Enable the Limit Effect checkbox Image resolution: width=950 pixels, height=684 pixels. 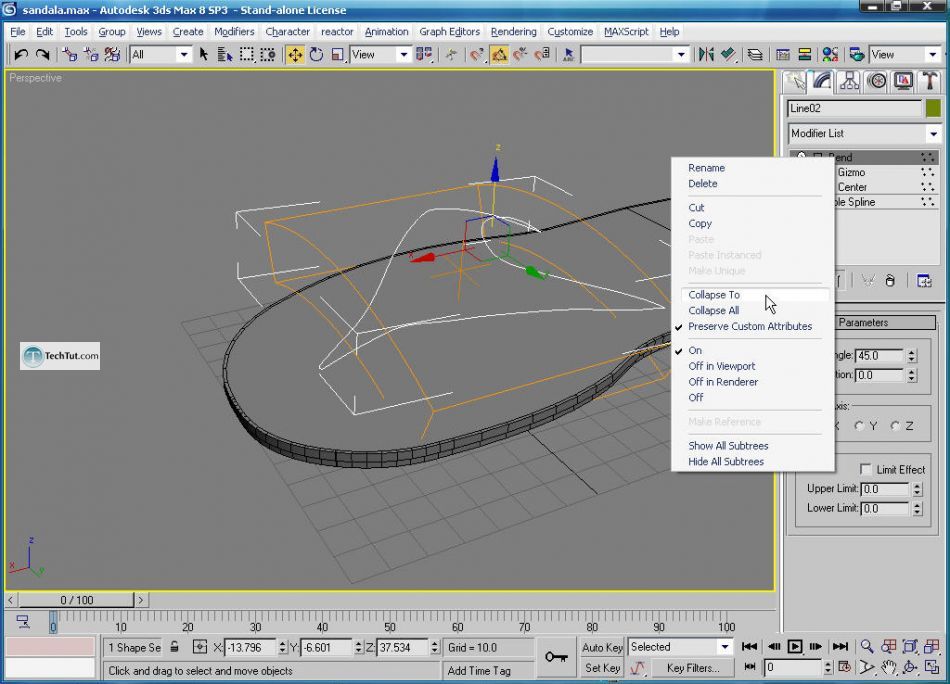(x=865, y=470)
